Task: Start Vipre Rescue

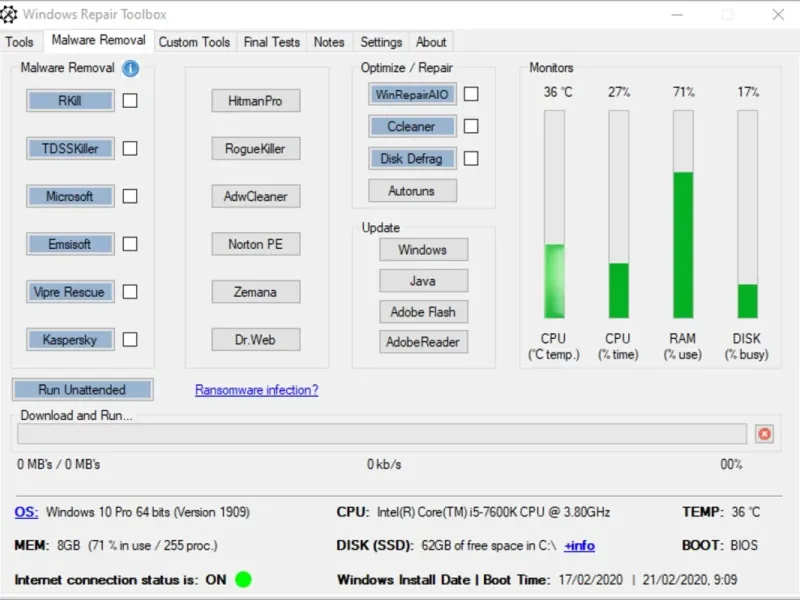Action: coord(70,292)
